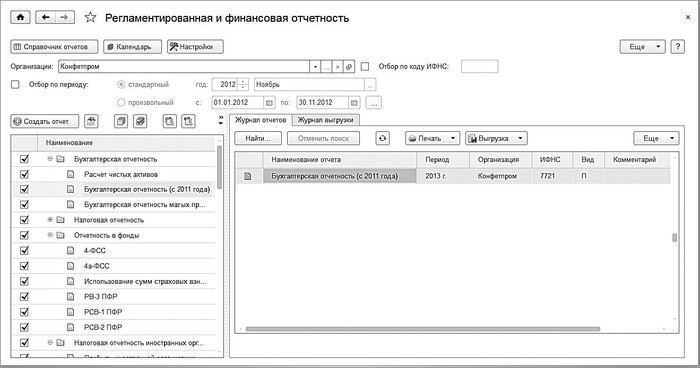Click the stacked-pages icon in left toolbar
The height and width of the screenshot is (368, 700).
[140, 121]
